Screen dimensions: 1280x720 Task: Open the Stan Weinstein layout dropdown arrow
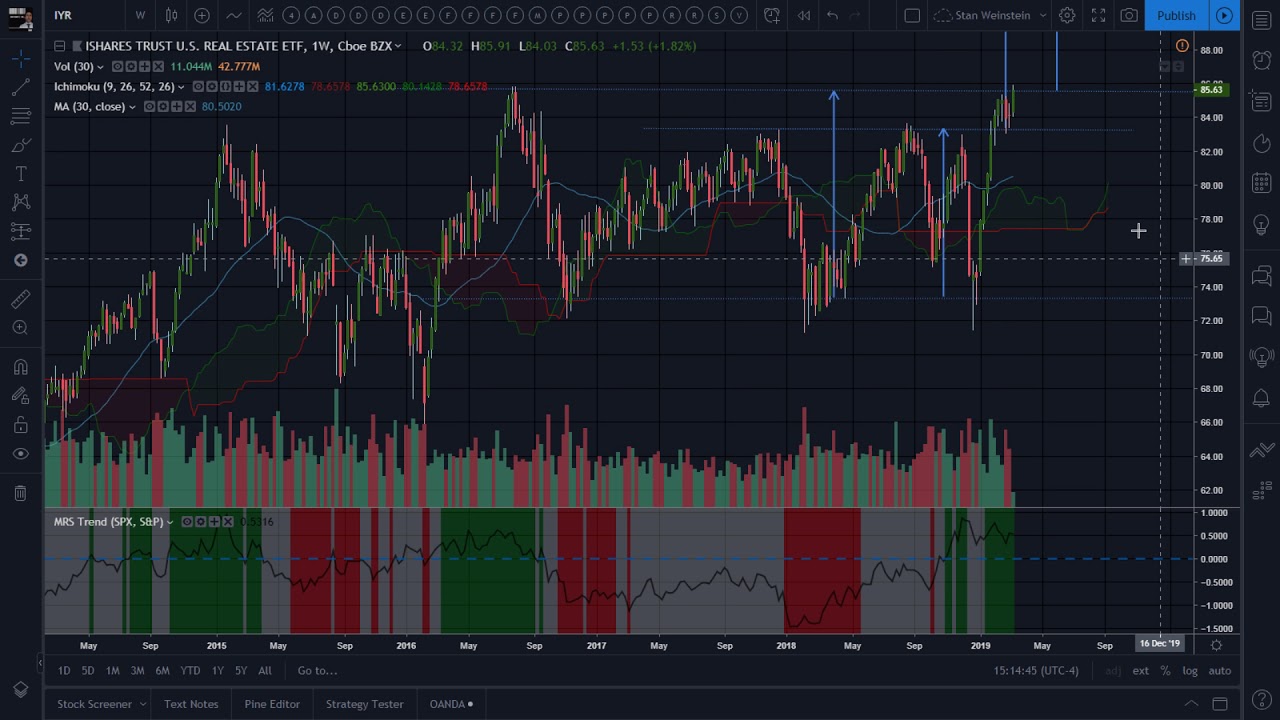[1042, 15]
